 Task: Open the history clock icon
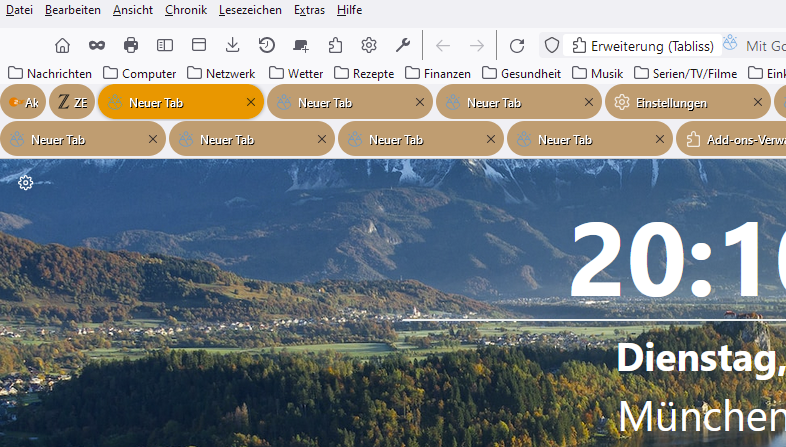pyautogui.click(x=266, y=45)
